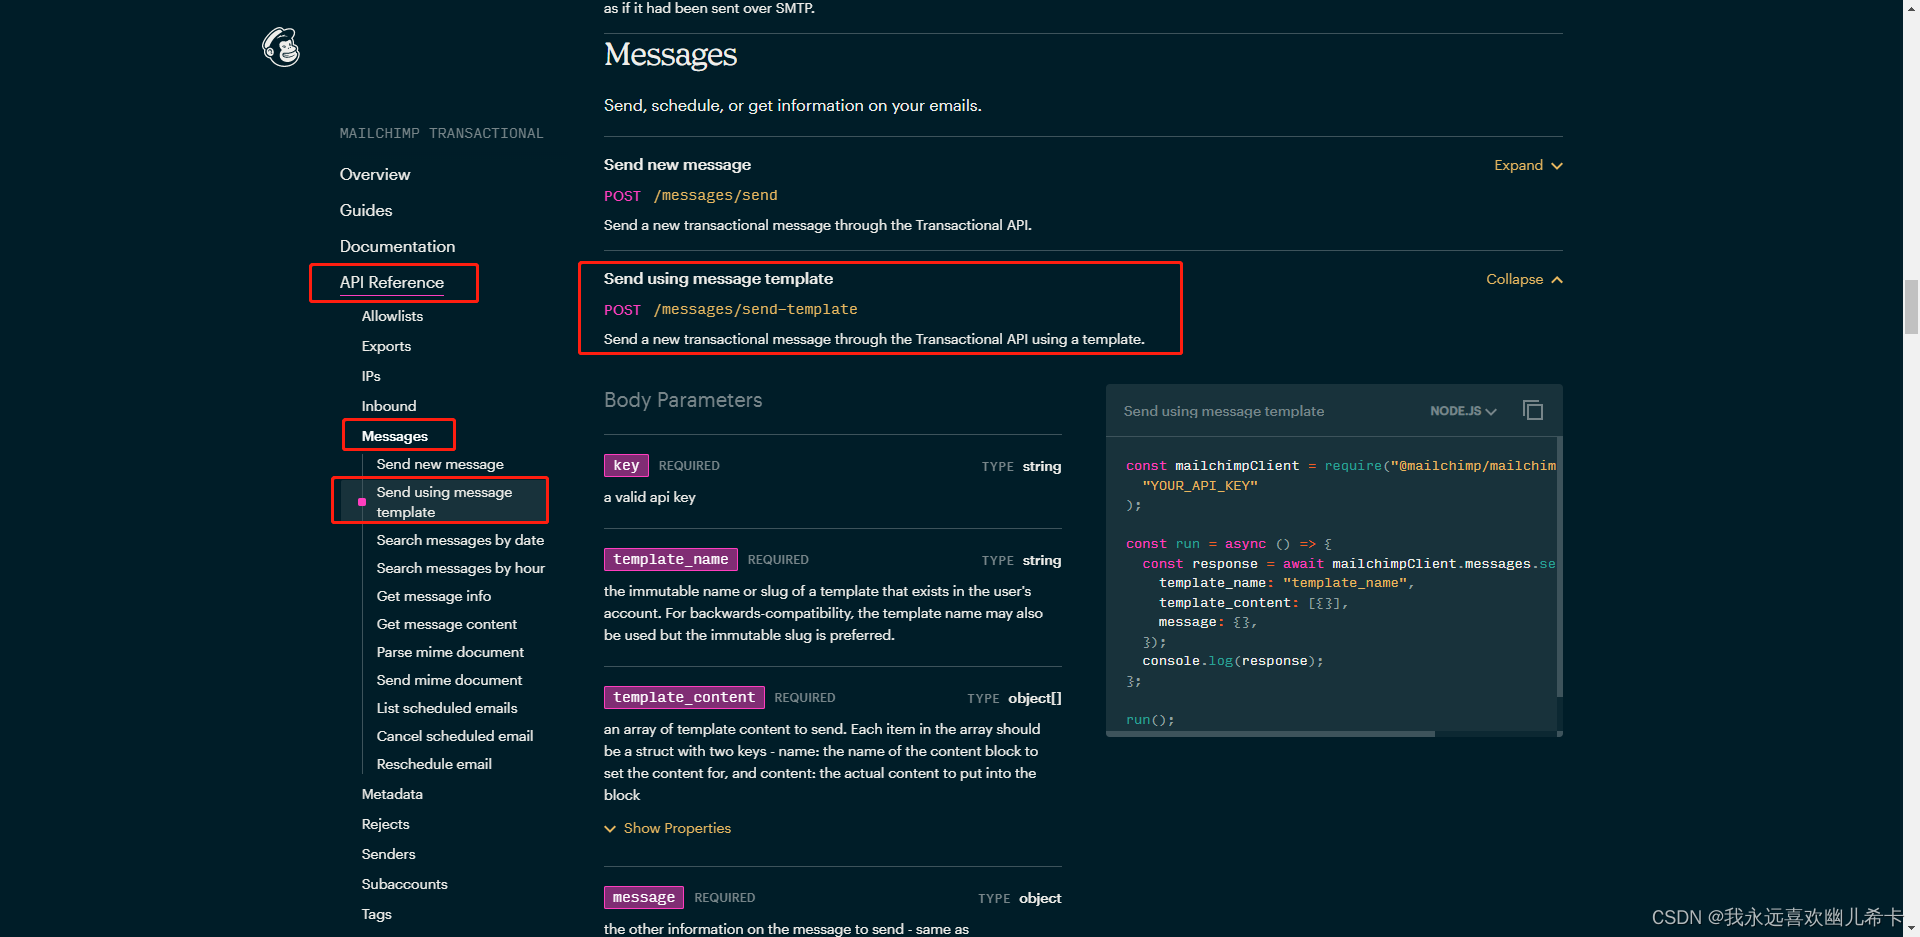Navigate to the Guides section
This screenshot has width=1920, height=937.
pyautogui.click(x=365, y=210)
